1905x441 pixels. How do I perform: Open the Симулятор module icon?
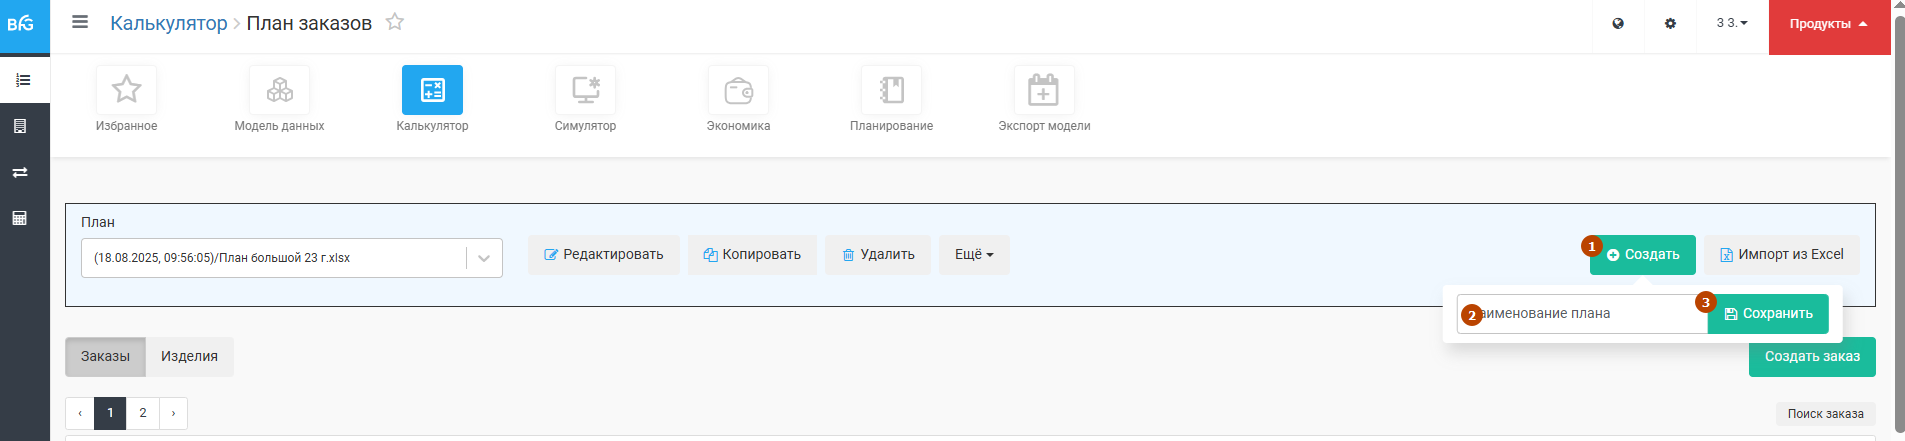[x=585, y=90]
